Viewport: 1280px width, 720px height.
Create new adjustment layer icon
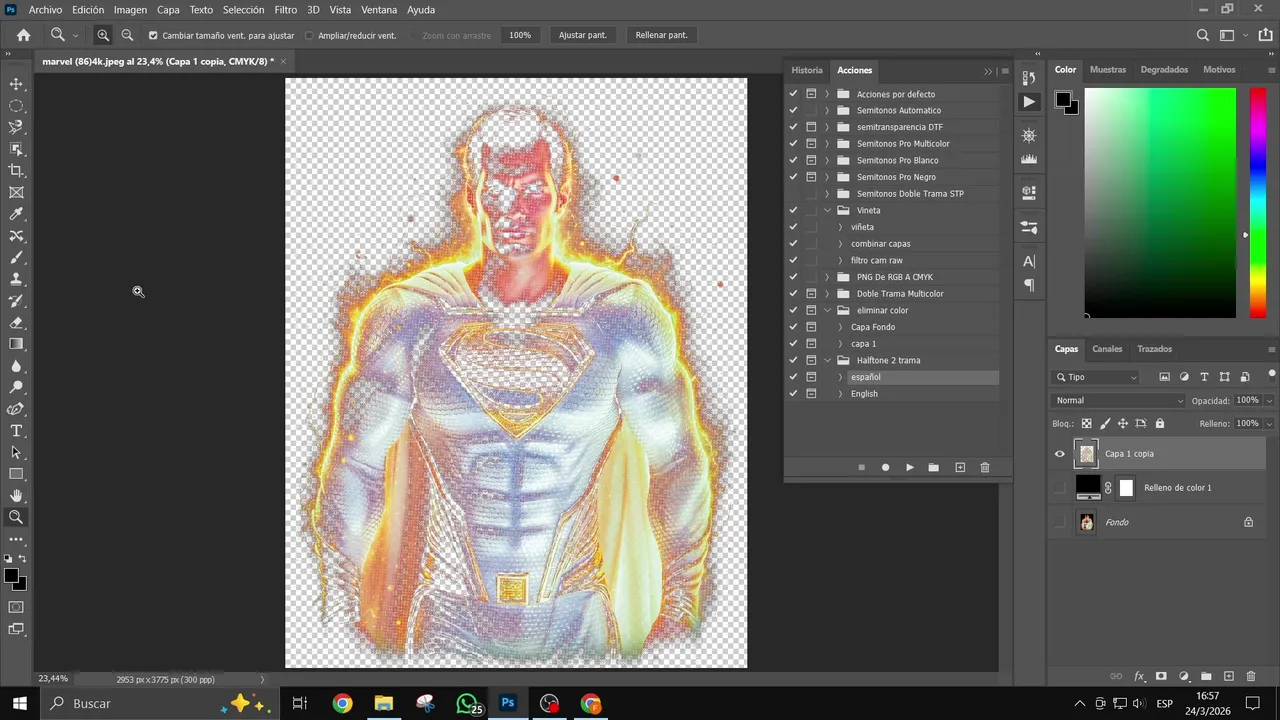coord(1184,676)
